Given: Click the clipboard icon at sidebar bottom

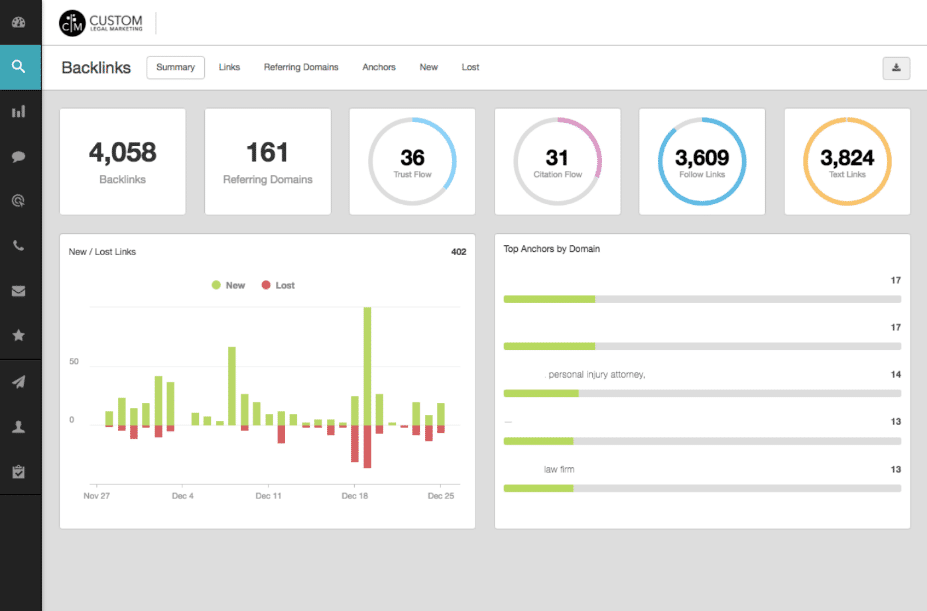Looking at the screenshot, I should (x=20, y=470).
